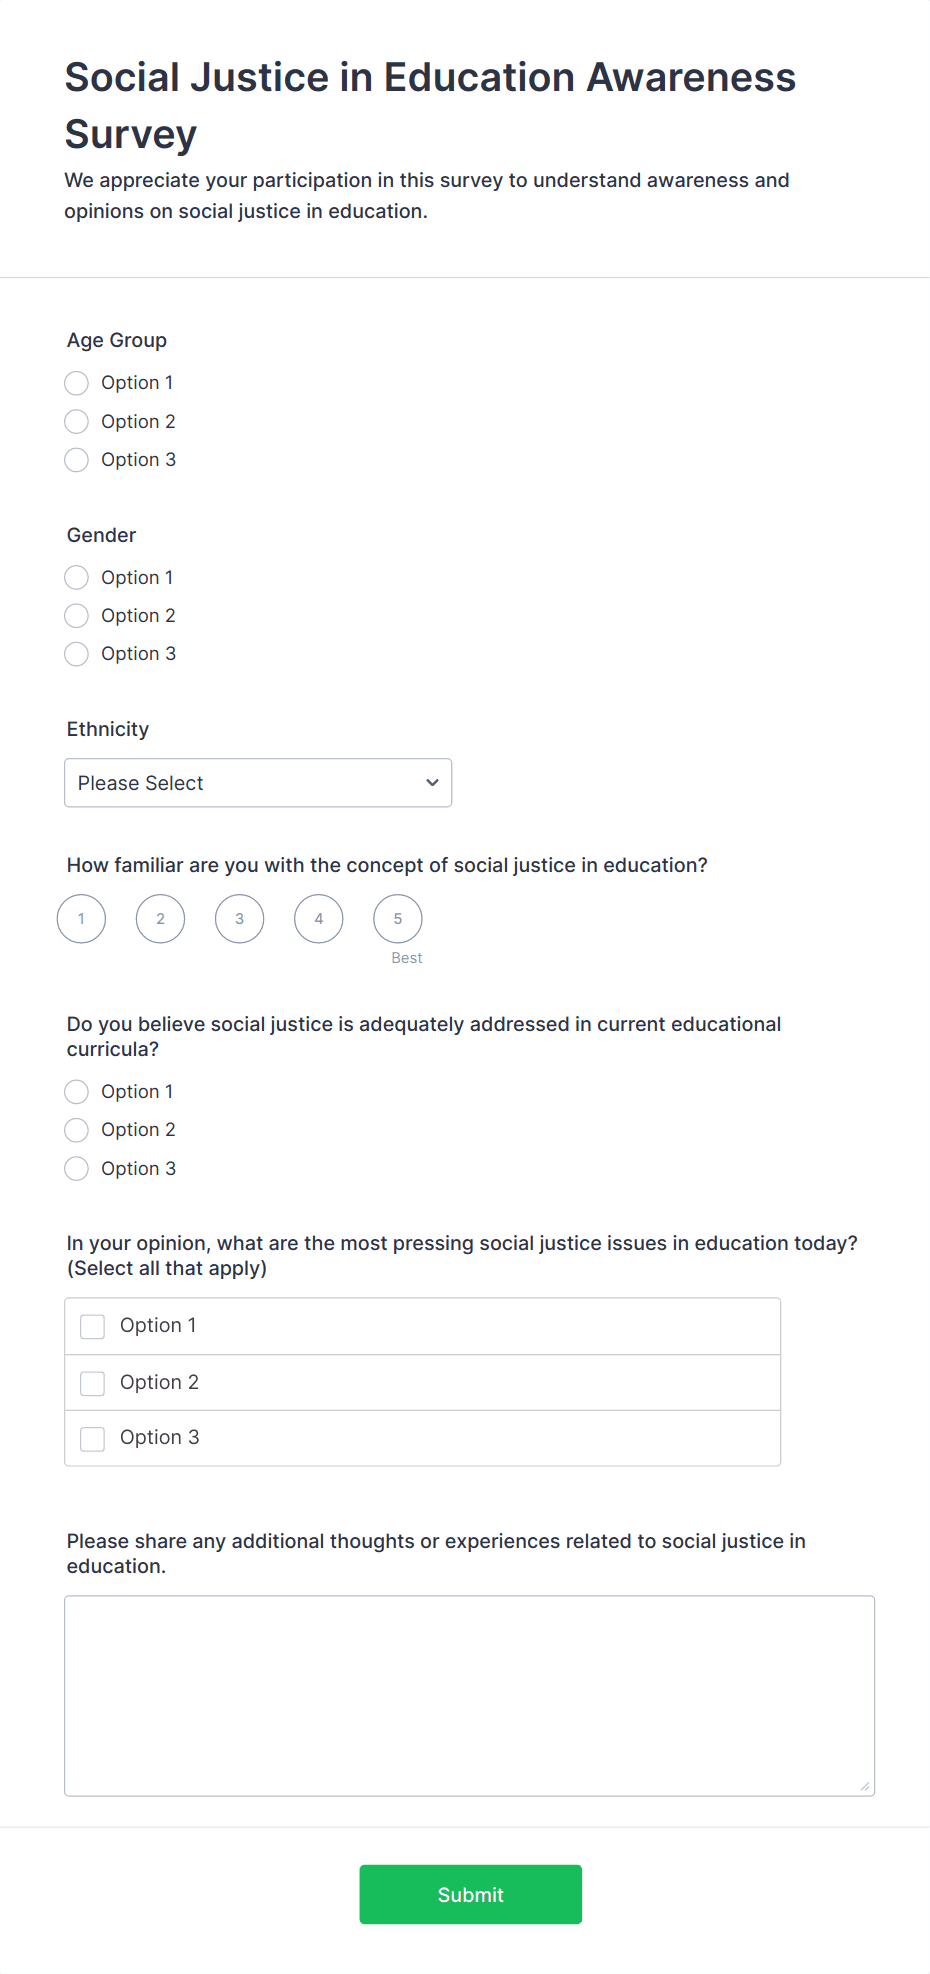930x1974 pixels.
Task: Rate familiarity as 1
Action: pyautogui.click(x=82, y=919)
